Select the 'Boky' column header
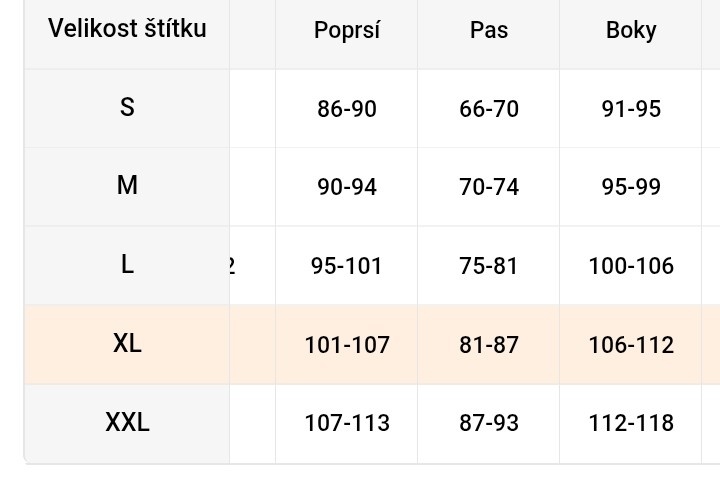Viewport: 720px width, 485px height. [x=631, y=30]
